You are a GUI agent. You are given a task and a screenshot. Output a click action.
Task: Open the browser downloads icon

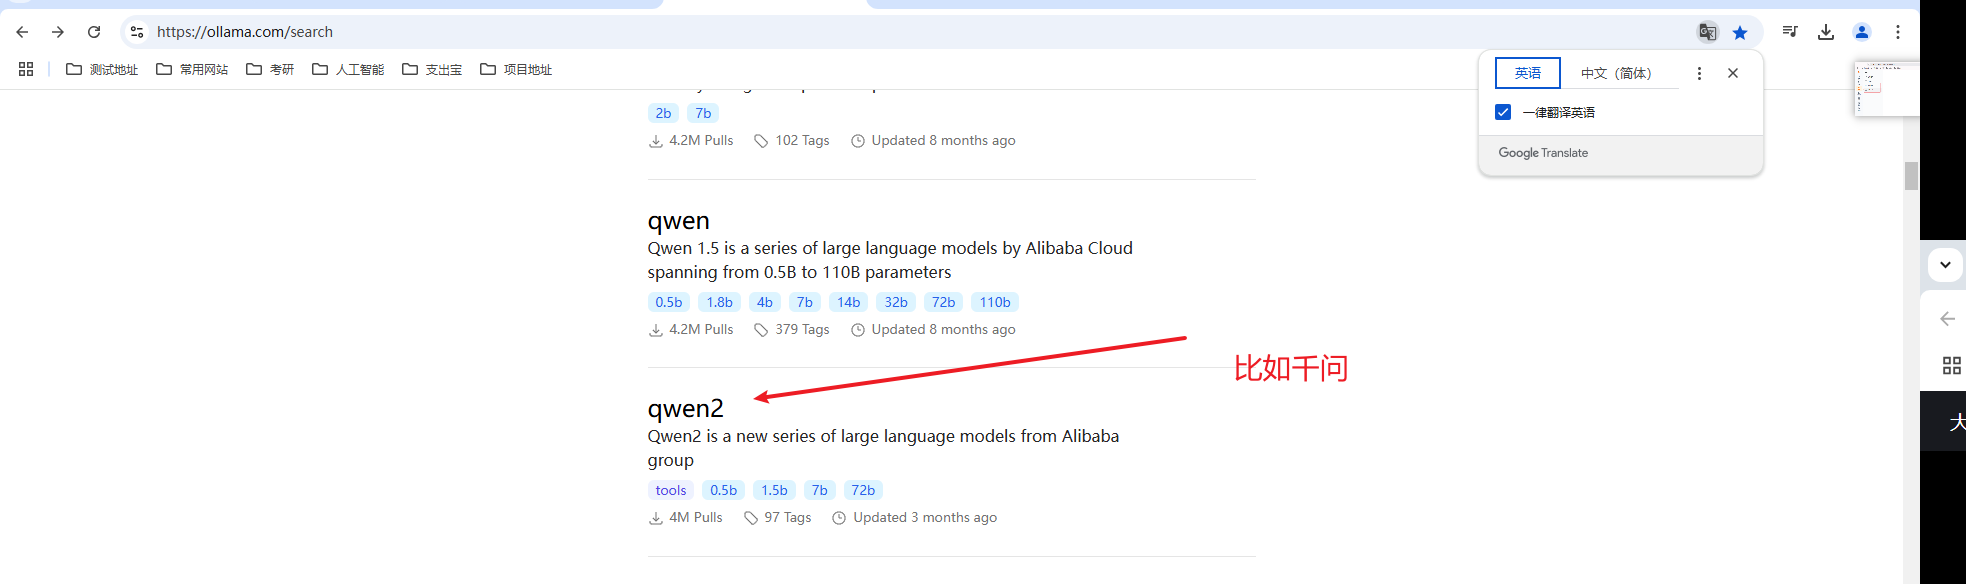click(1826, 32)
